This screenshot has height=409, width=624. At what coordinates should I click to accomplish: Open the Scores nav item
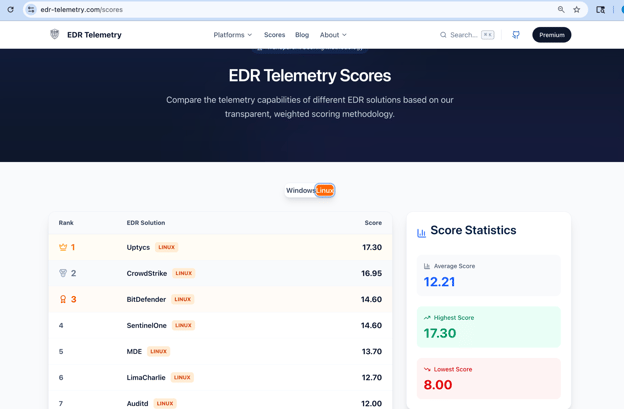(275, 35)
